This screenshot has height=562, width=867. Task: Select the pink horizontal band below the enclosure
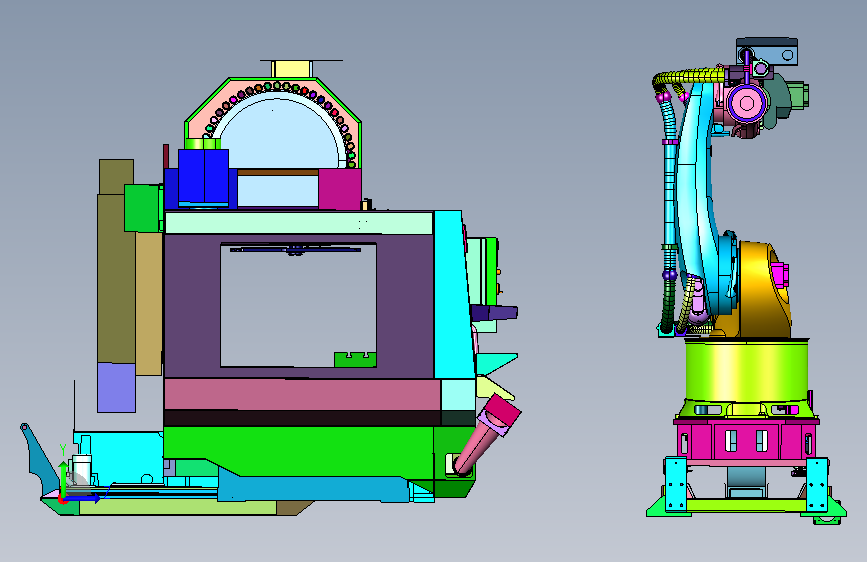tap(302, 394)
